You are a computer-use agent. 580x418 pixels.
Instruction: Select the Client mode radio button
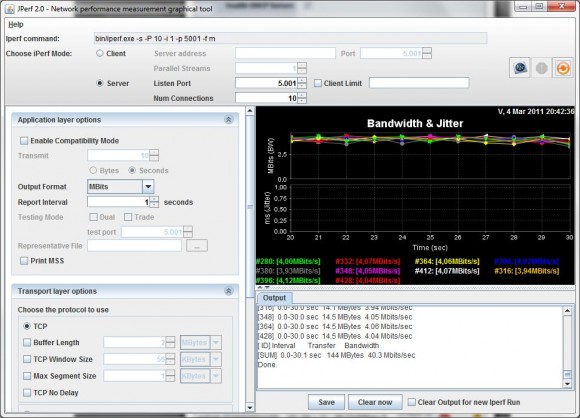[100, 53]
